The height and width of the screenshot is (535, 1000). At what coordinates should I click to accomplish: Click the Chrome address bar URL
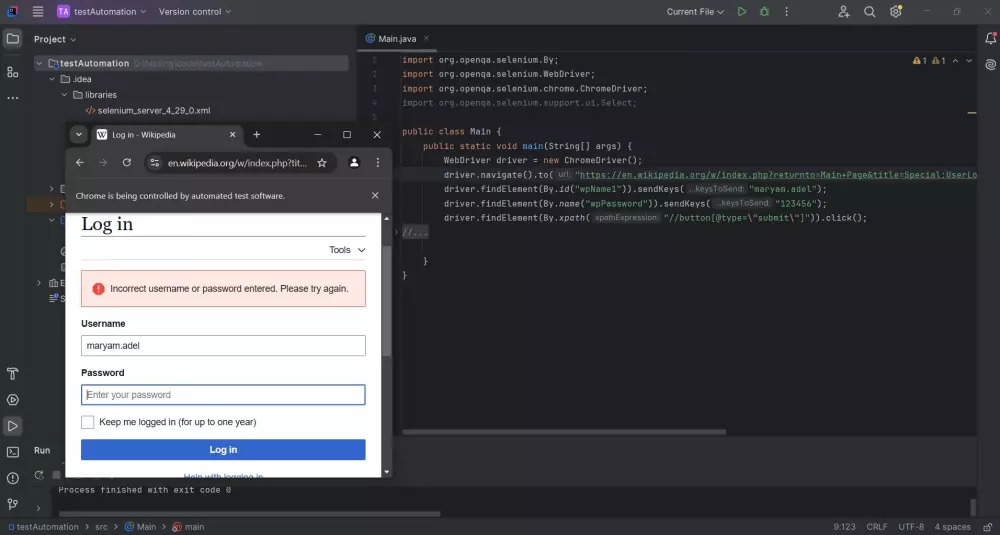(237, 163)
